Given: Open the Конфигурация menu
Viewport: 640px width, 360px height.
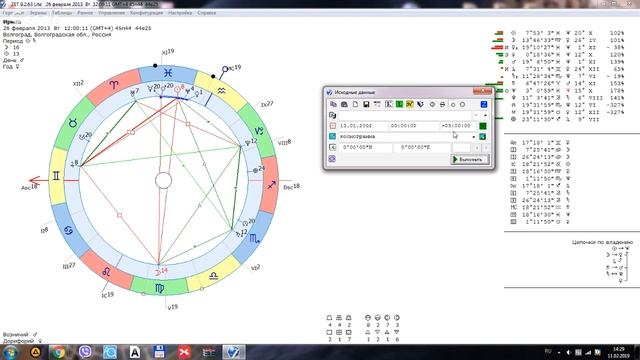Looking at the screenshot, I should coord(147,13).
